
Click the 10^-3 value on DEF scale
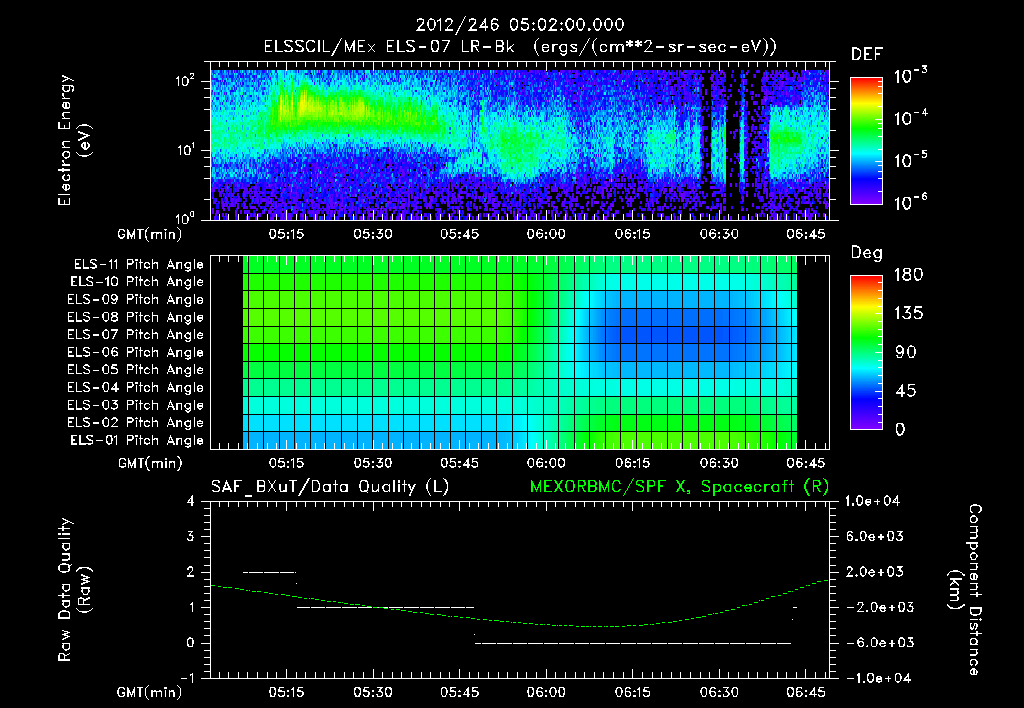pyautogui.click(x=910, y=76)
